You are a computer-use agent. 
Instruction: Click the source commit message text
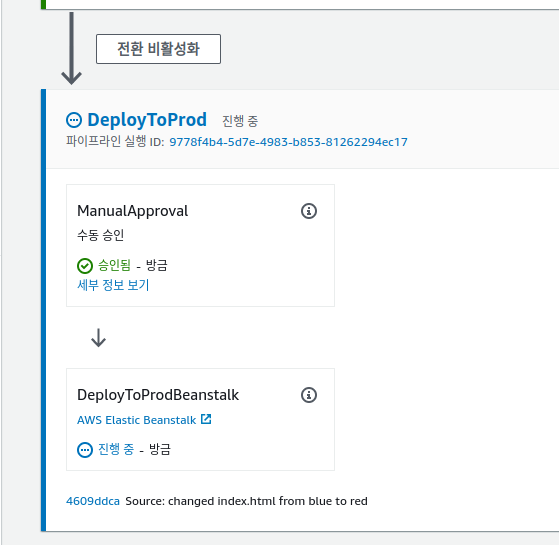click(x=246, y=501)
